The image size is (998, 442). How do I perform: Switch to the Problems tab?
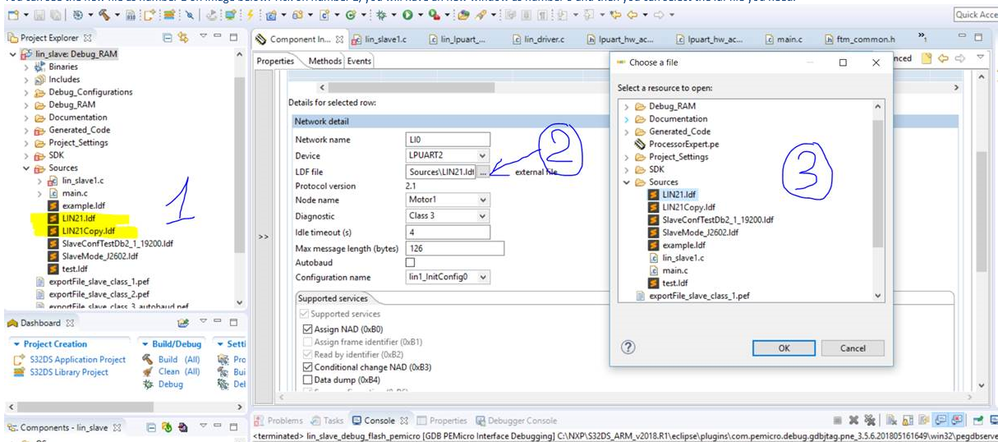279,420
